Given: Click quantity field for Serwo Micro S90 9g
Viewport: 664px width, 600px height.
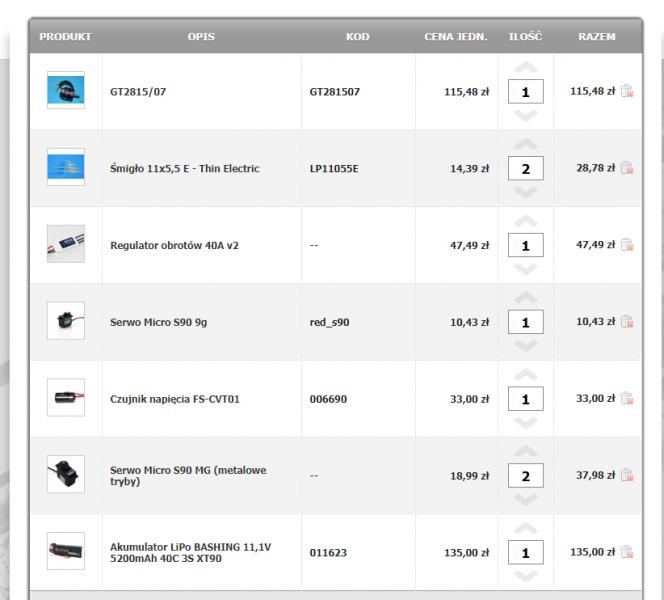Looking at the screenshot, I should [525, 323].
